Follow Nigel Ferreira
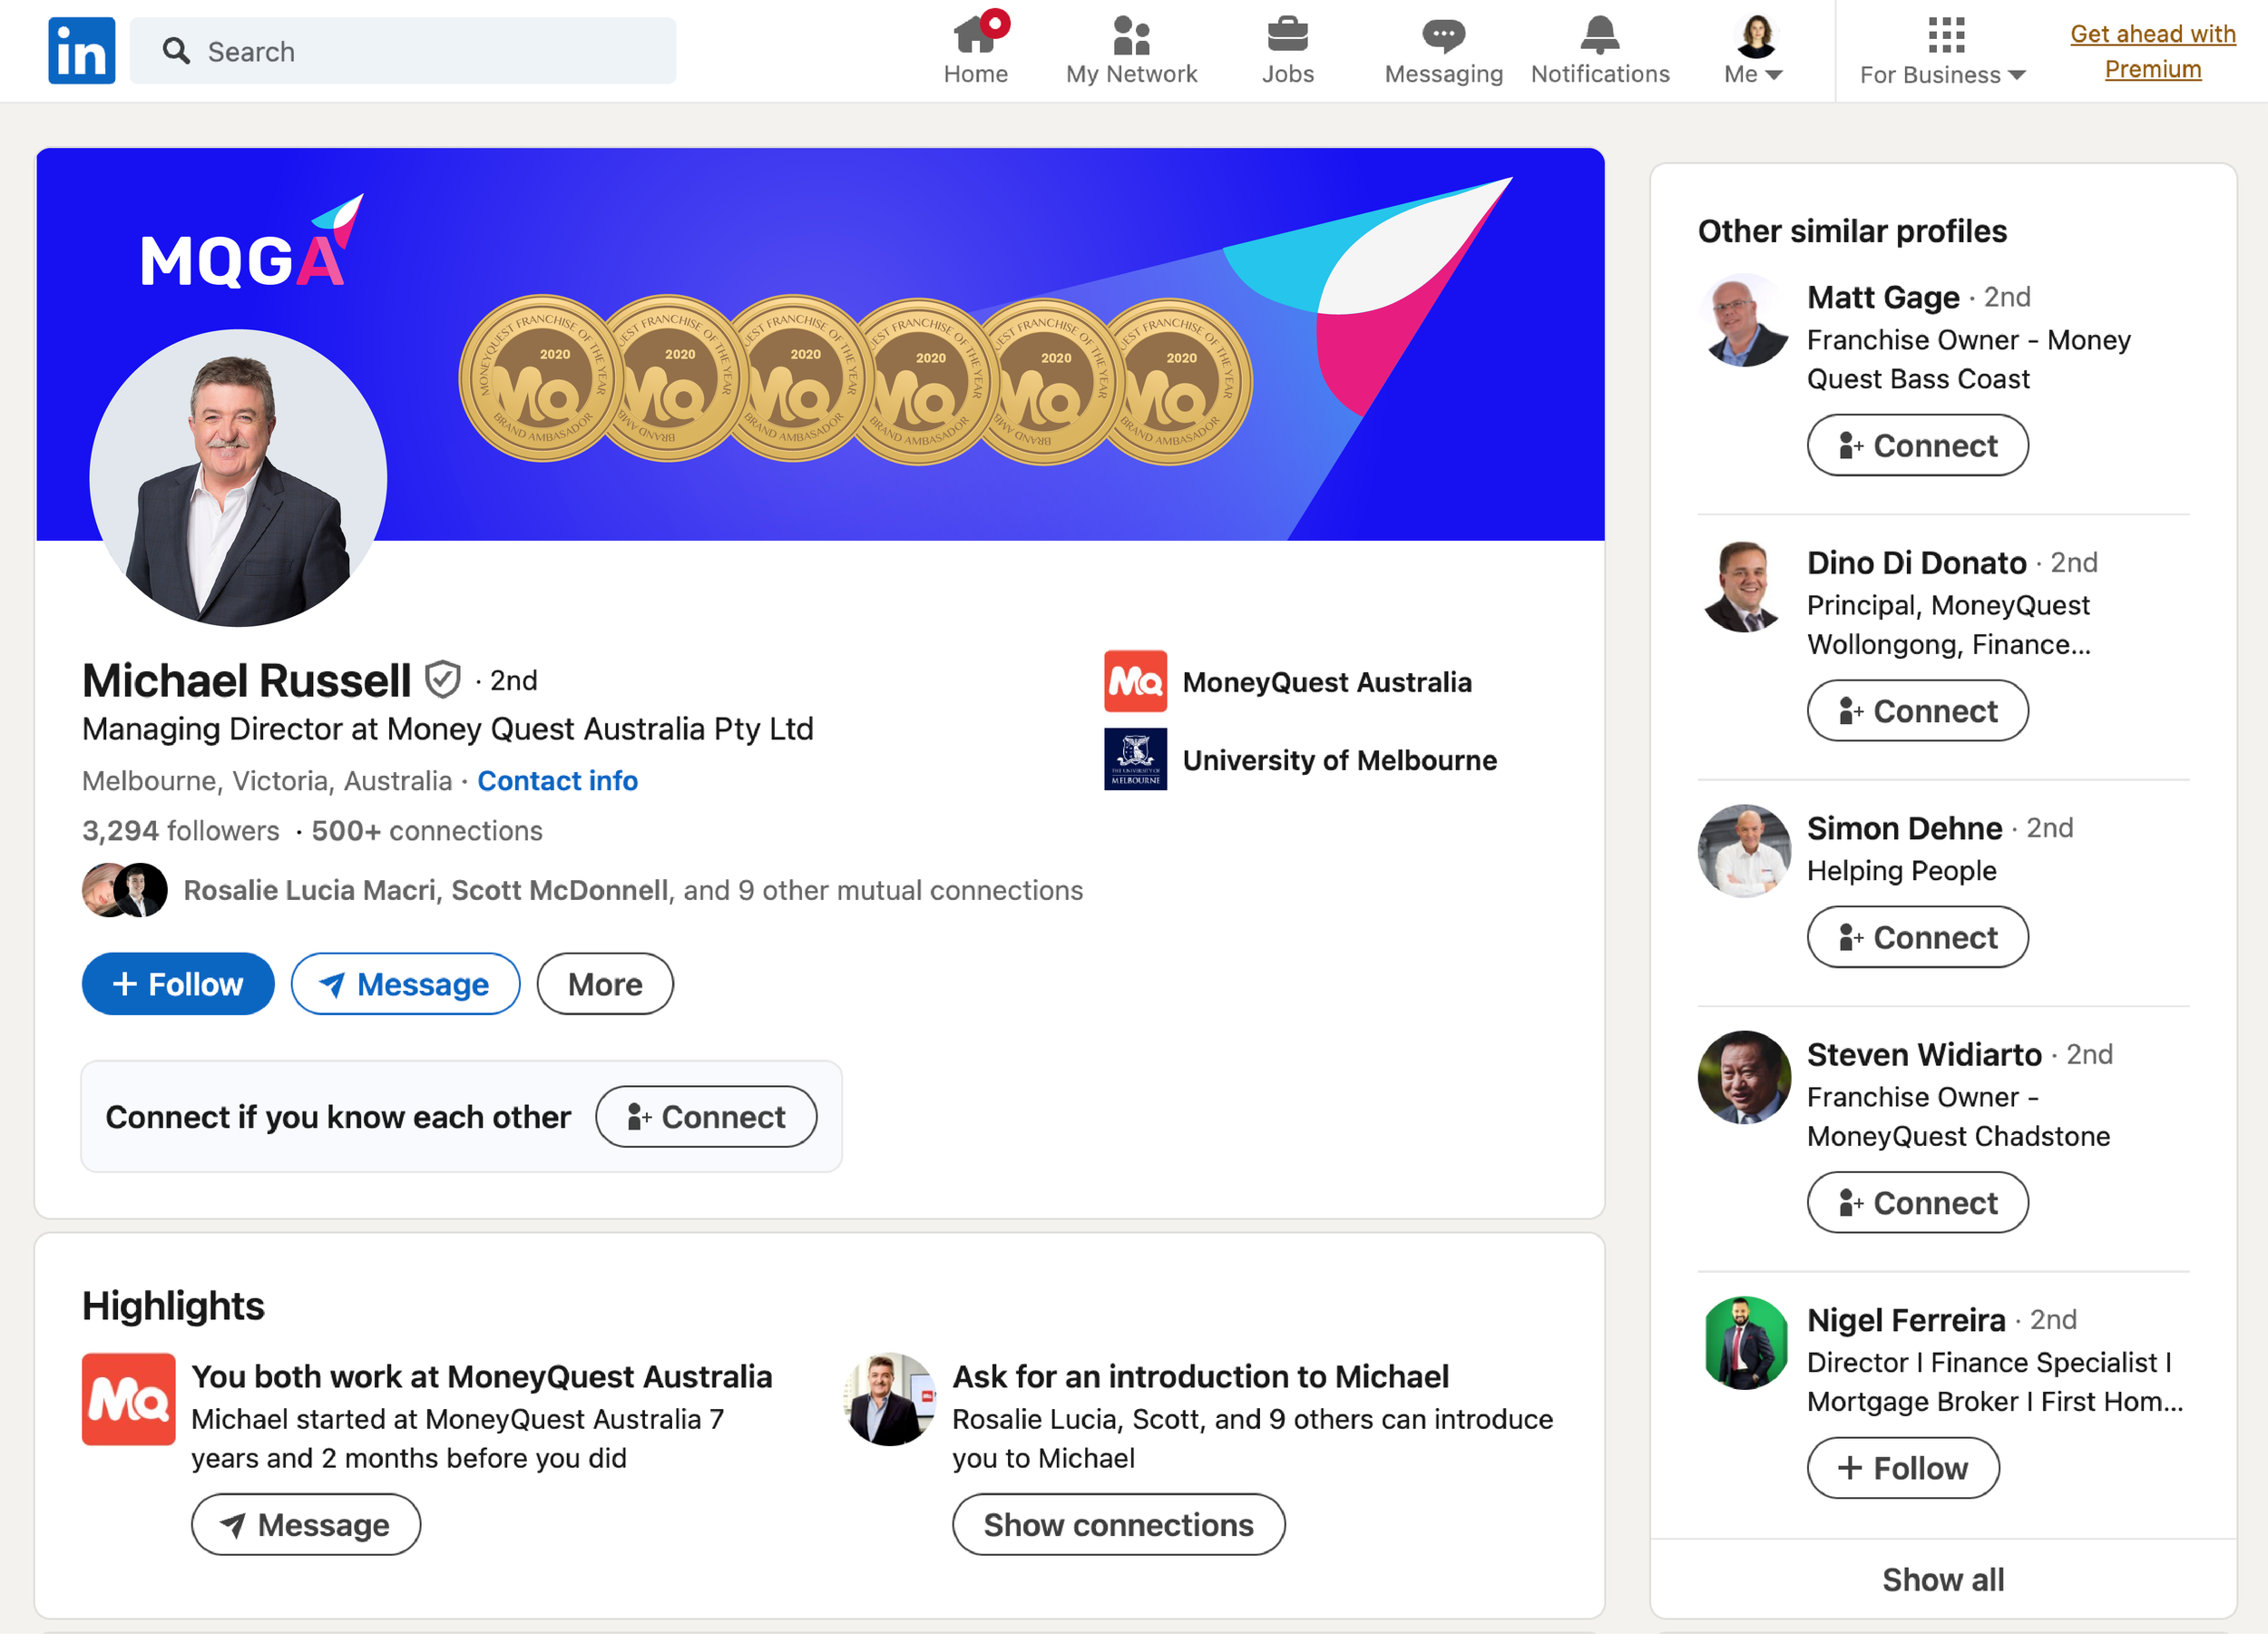Viewport: 2268px width, 1634px height. pos(1903,1468)
